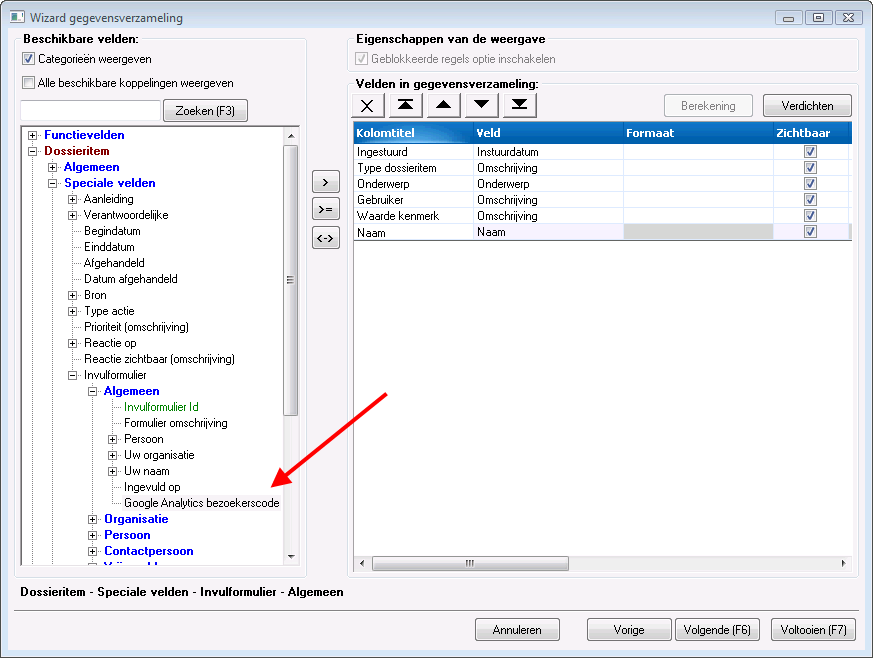Click scroll right arrow of fields table
873x658 pixels.
click(843, 563)
